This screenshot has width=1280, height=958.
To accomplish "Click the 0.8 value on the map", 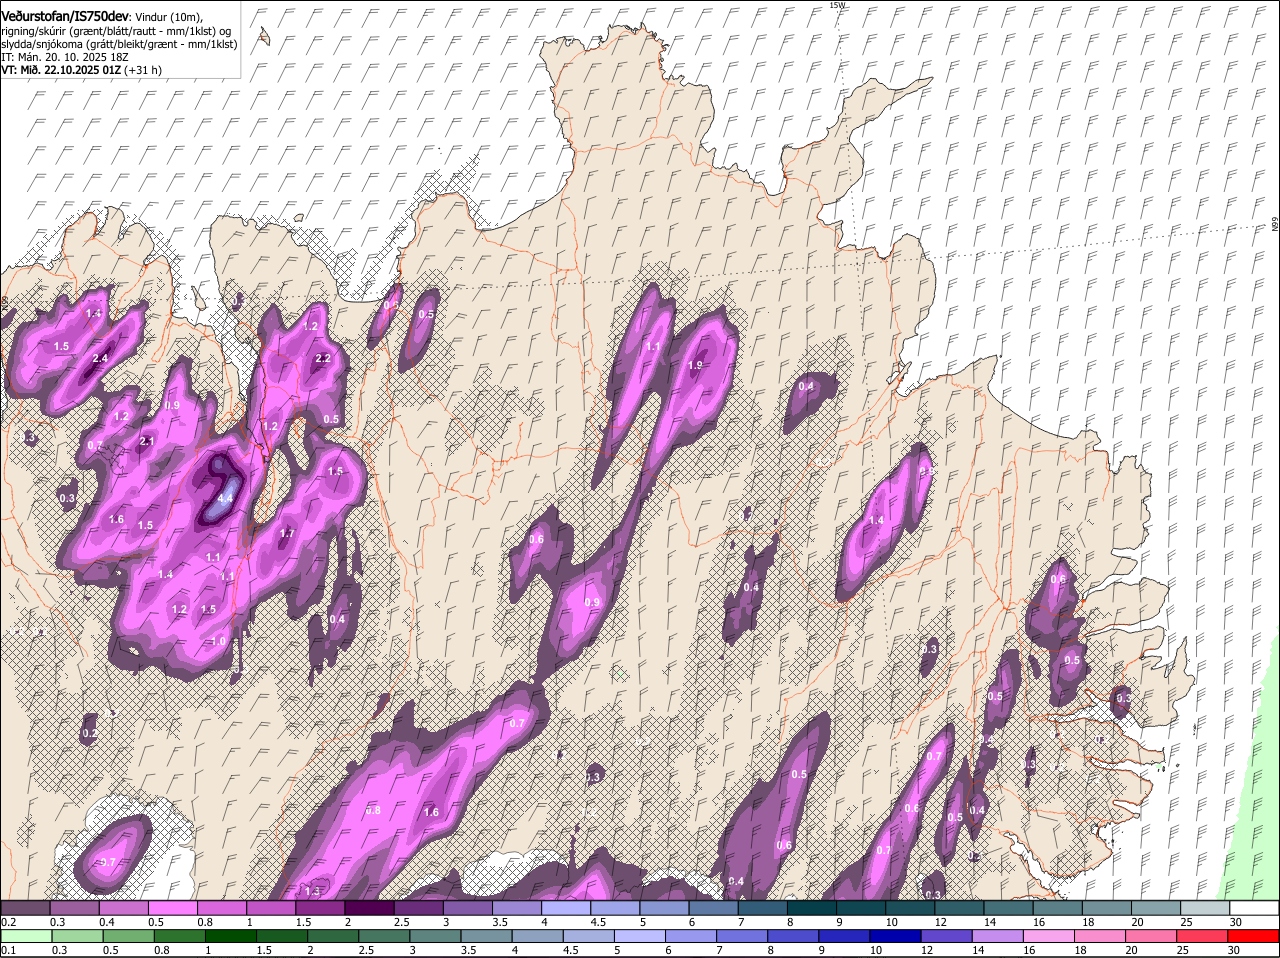I will (x=373, y=810).
